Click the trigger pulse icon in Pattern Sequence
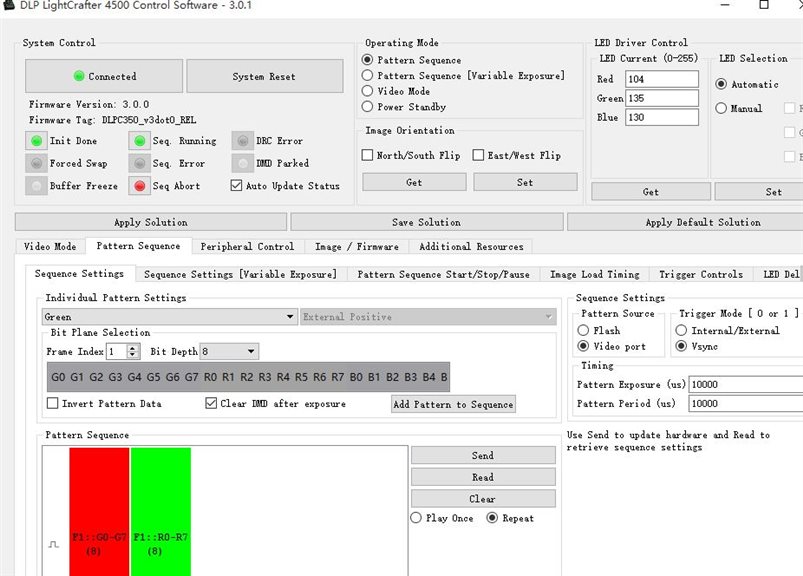Image resolution: width=803 pixels, height=576 pixels. (x=54, y=544)
